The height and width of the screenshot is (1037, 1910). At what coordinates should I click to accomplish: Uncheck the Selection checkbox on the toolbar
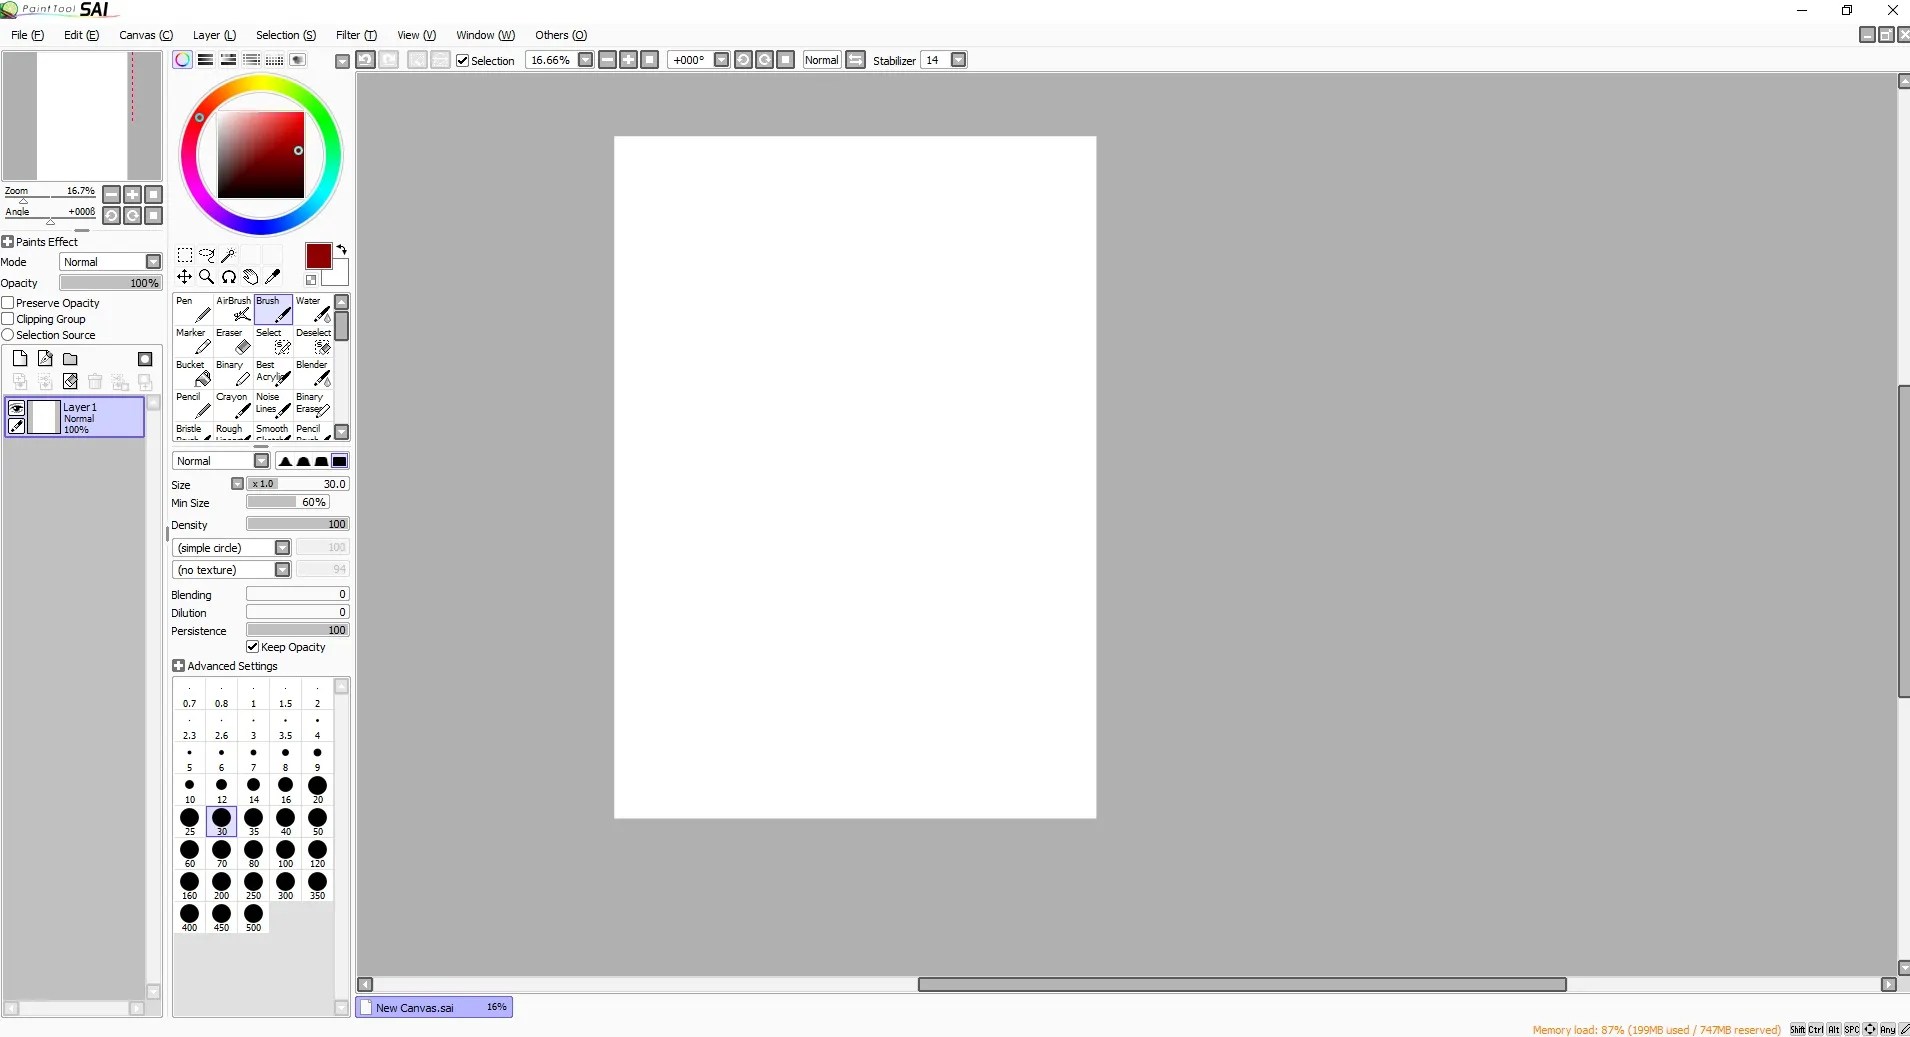point(461,60)
